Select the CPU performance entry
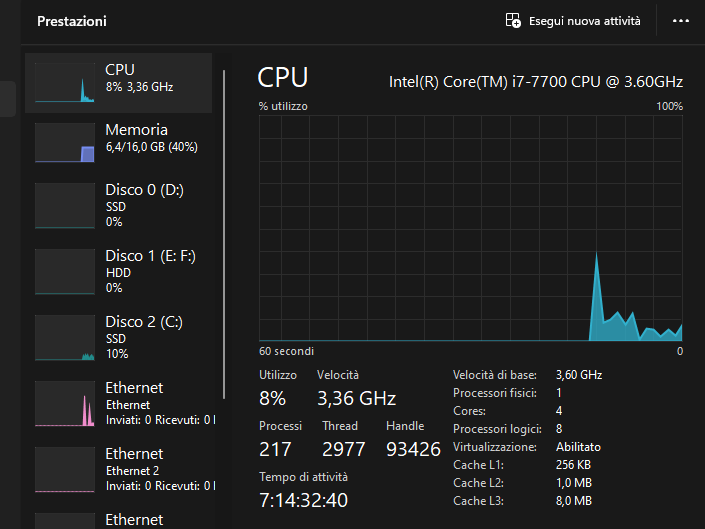Image resolution: width=705 pixels, height=529 pixels. (119, 83)
